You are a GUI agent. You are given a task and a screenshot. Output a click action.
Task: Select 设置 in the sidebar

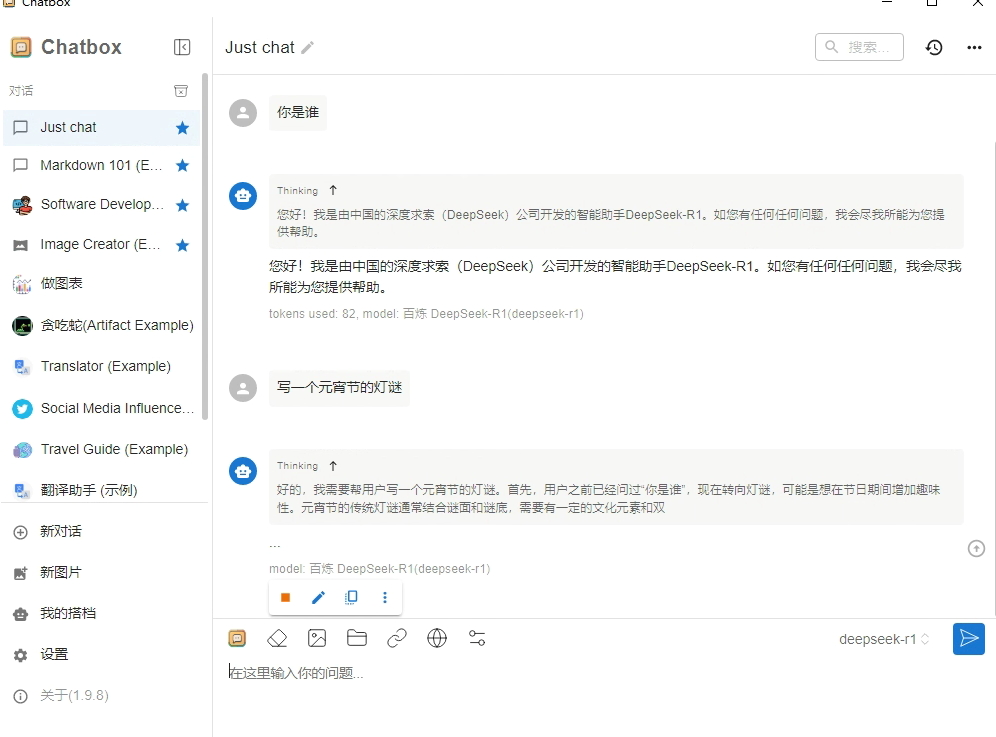(x=54, y=654)
